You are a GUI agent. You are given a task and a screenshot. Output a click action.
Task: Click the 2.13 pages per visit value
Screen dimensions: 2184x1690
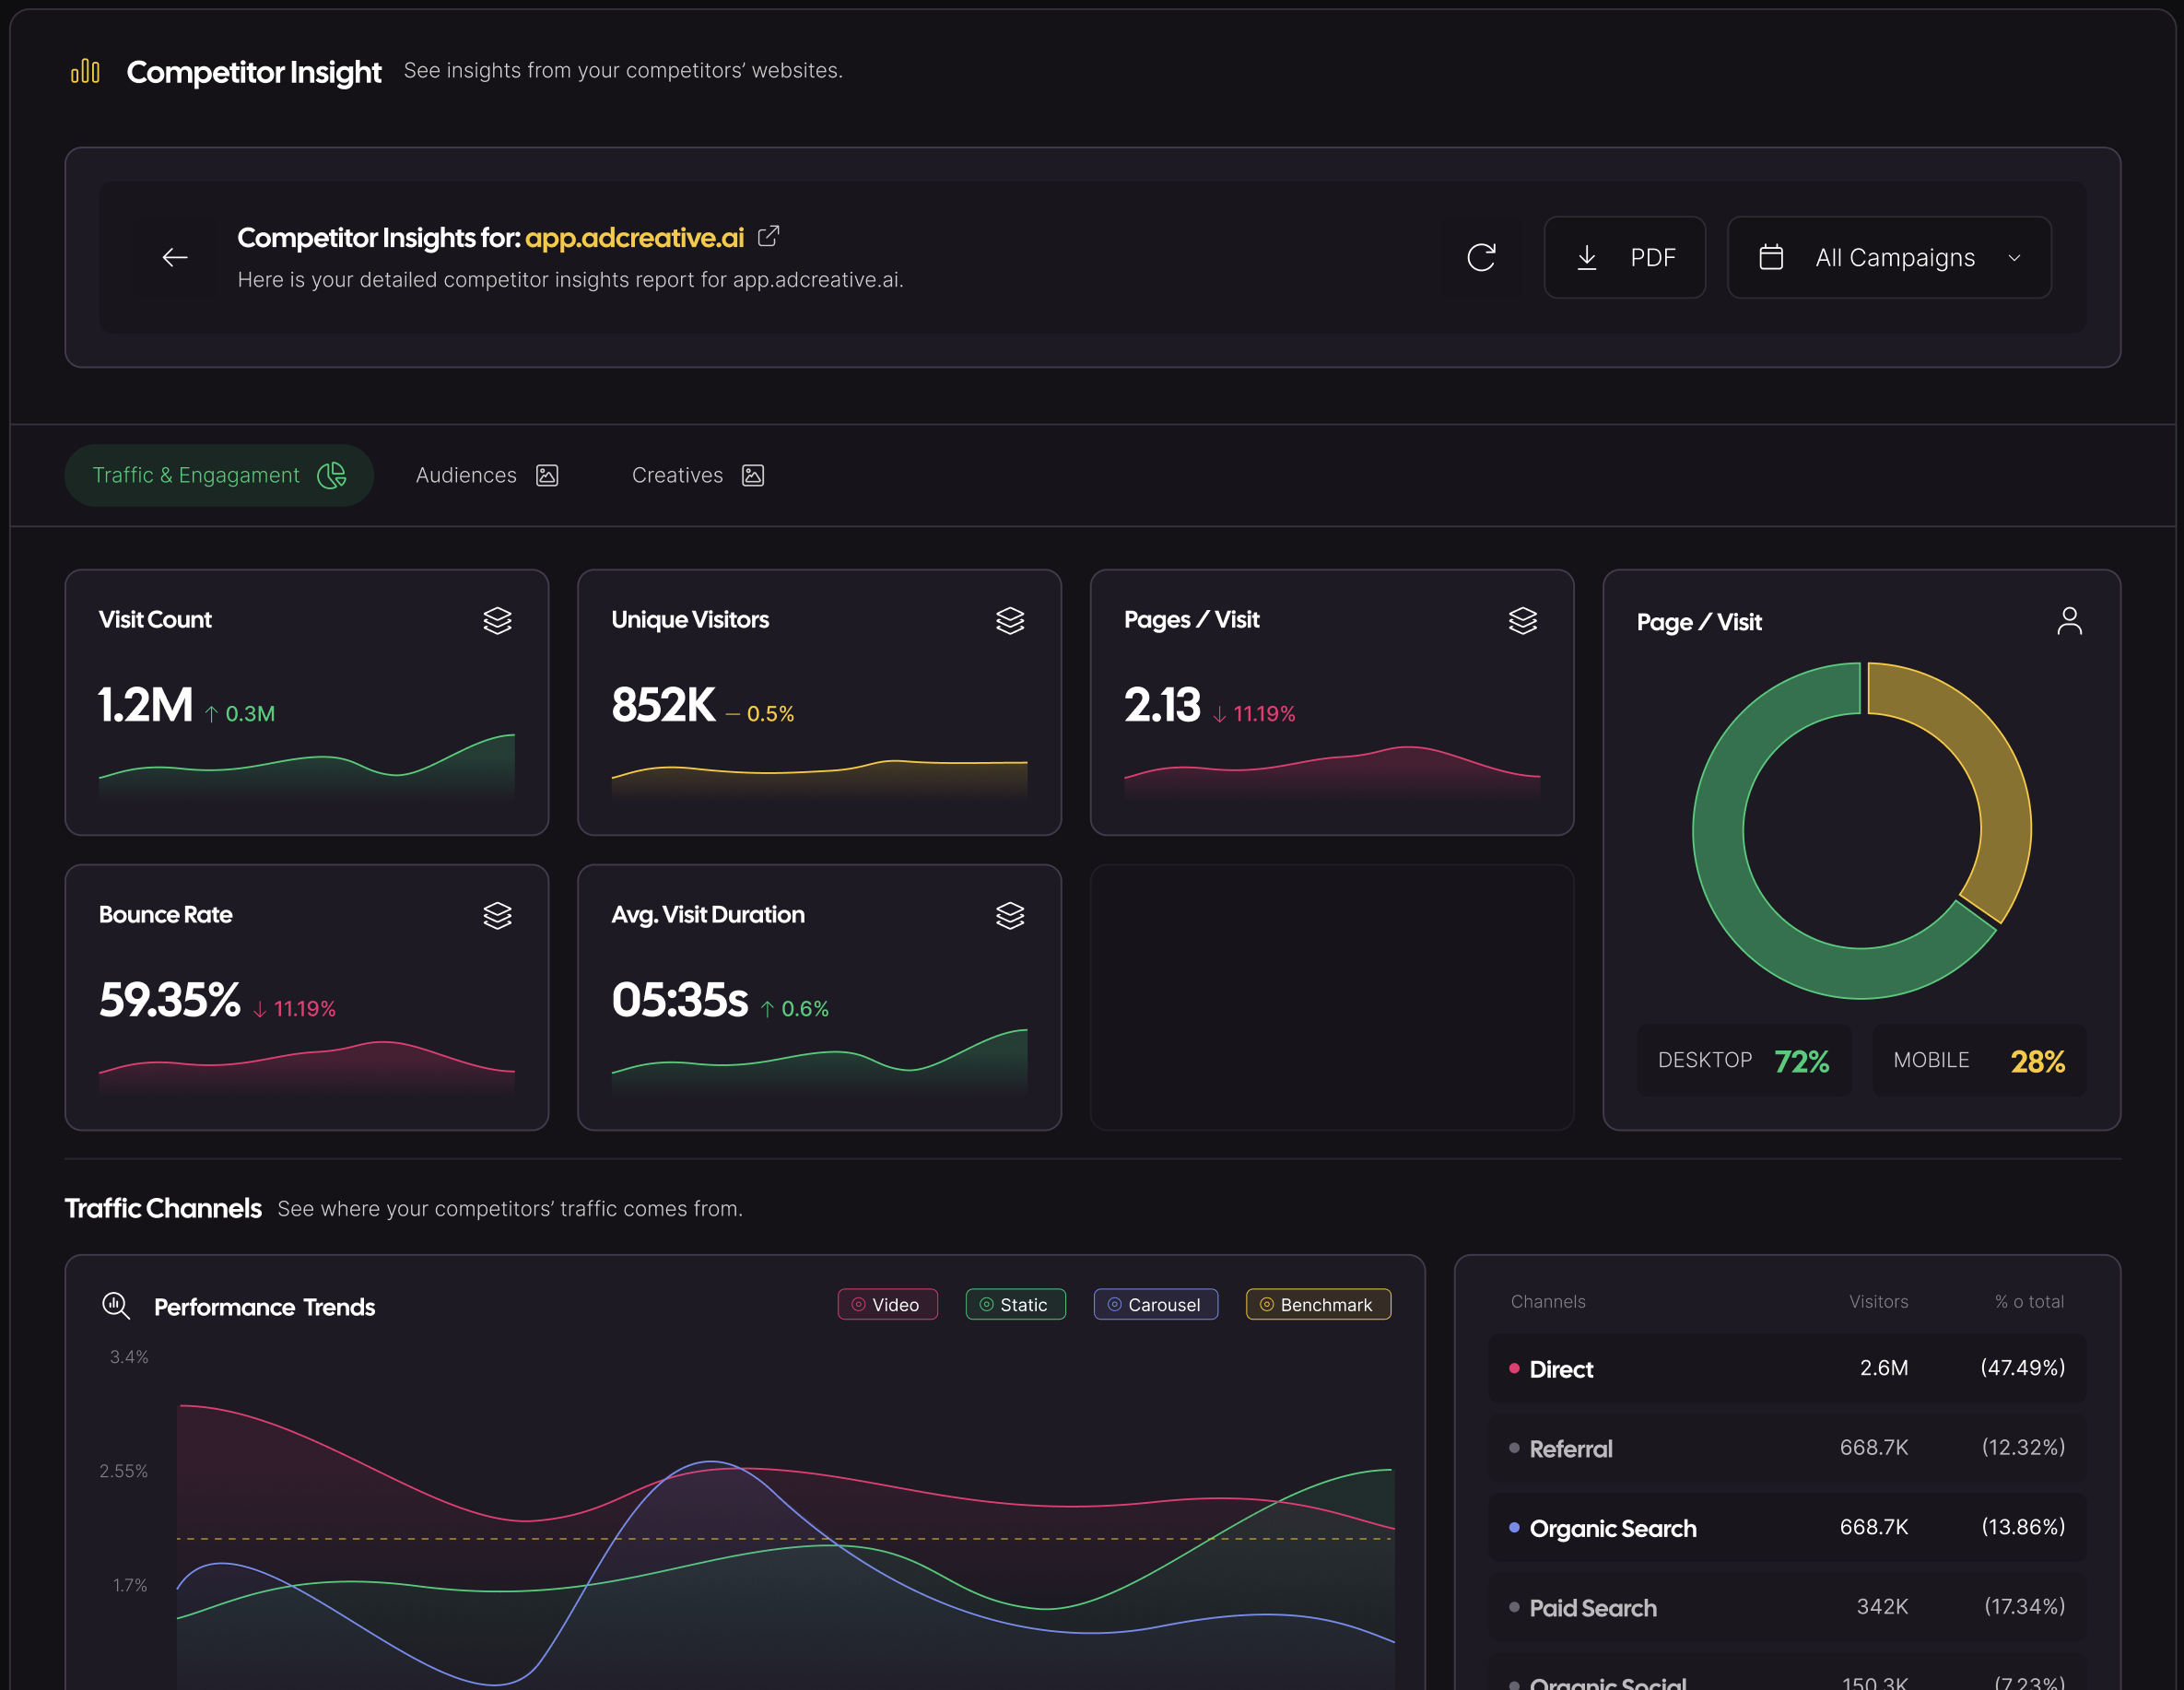click(x=1162, y=705)
